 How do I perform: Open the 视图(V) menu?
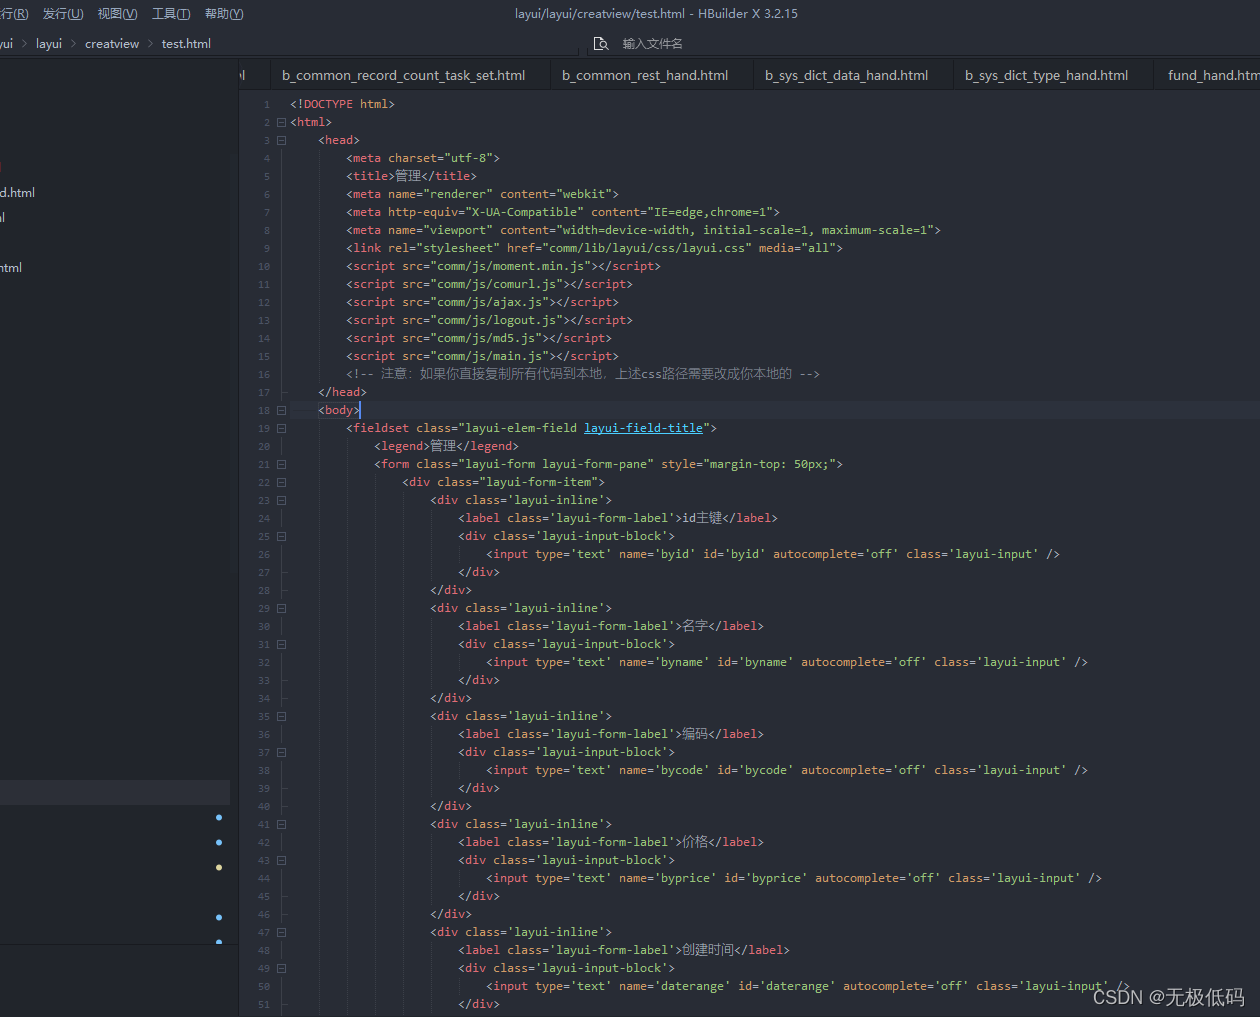coord(118,14)
